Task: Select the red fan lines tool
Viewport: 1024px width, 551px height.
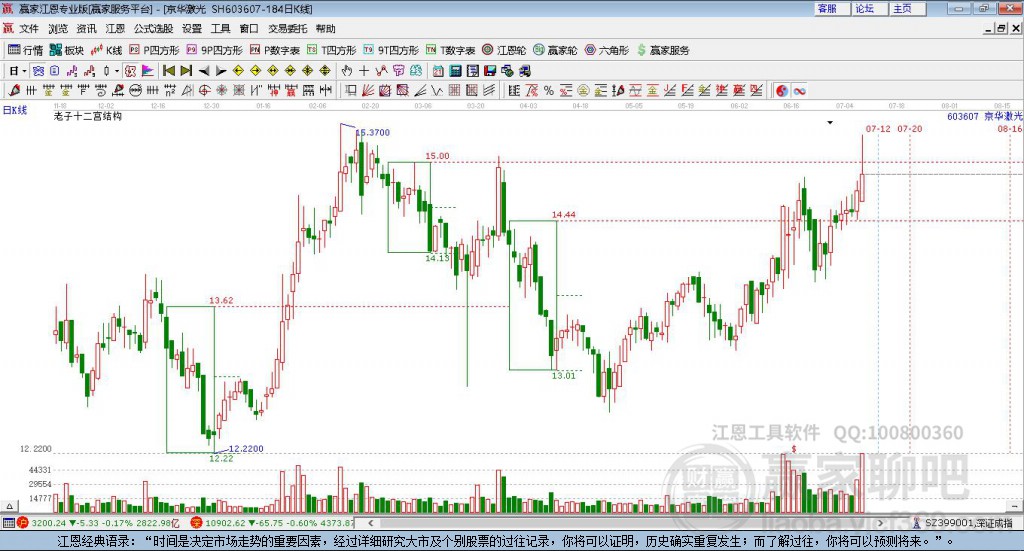Action: click(367, 91)
